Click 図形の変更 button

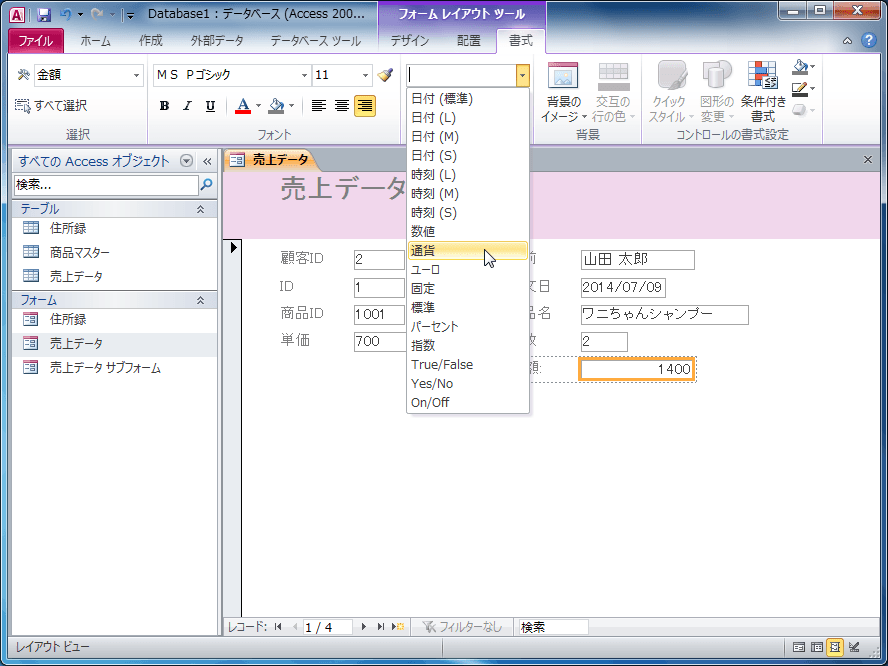pos(717,92)
